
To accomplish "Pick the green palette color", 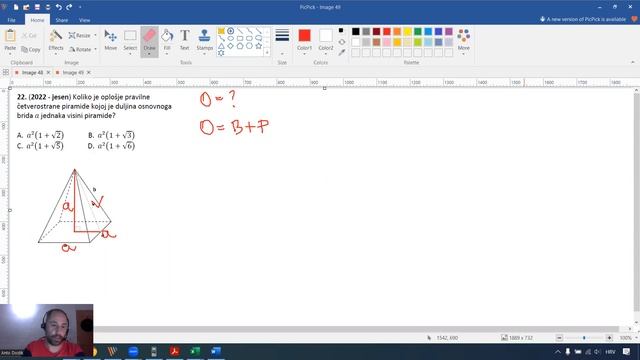I will (x=418, y=31).
